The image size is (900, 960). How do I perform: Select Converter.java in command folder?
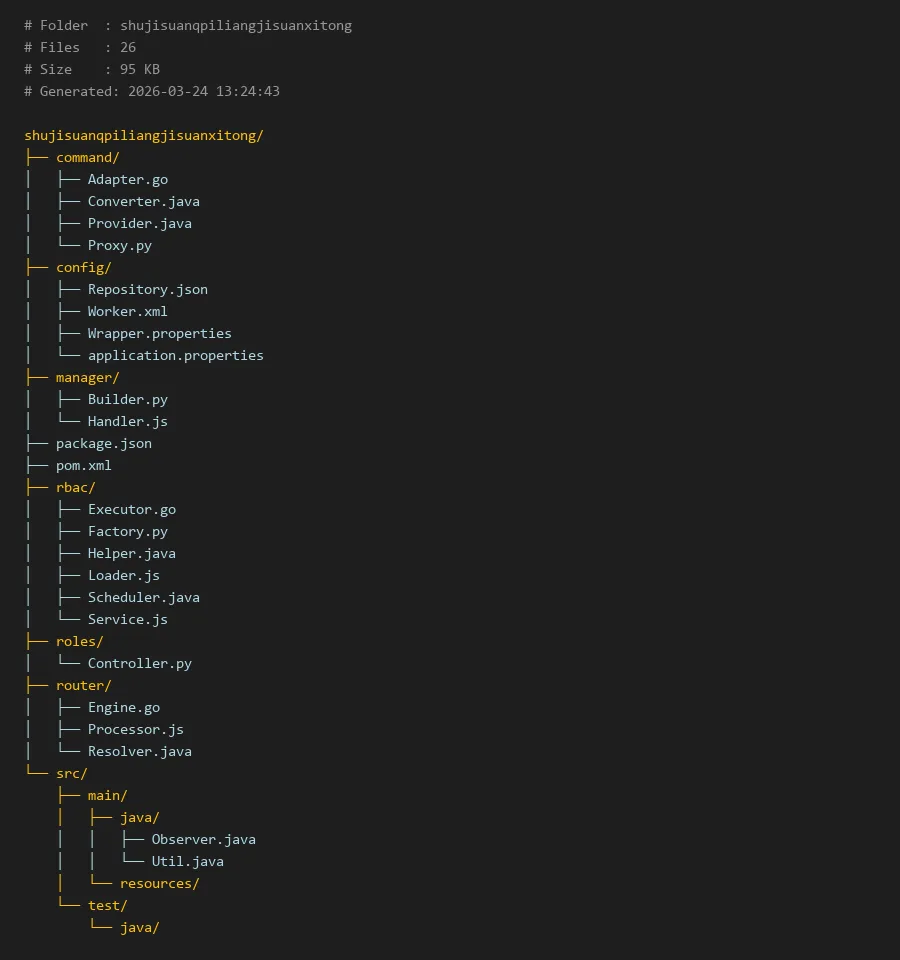143,201
